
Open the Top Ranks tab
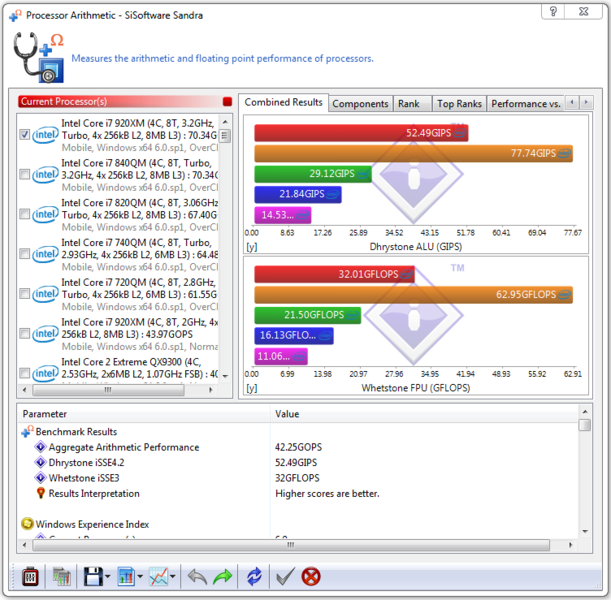(459, 103)
